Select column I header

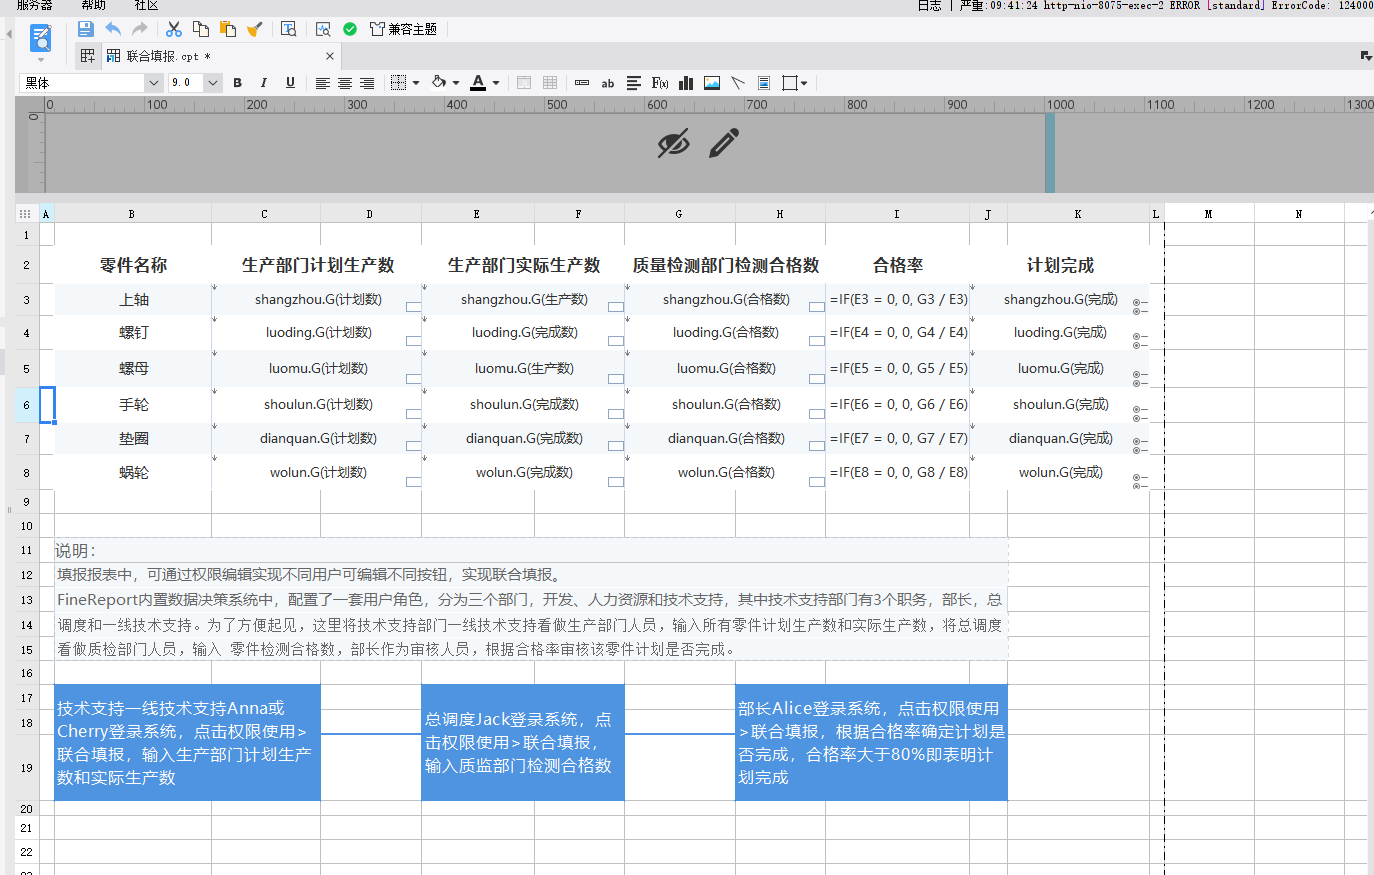click(x=897, y=214)
